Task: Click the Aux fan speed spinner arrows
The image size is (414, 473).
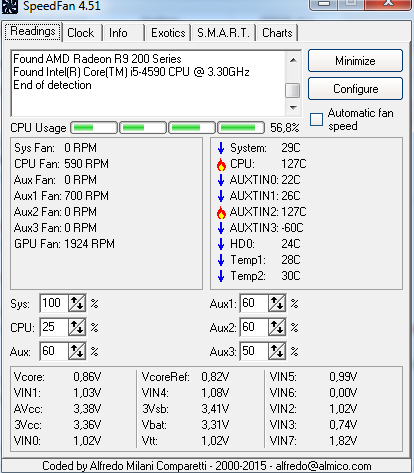Action: pos(77,351)
